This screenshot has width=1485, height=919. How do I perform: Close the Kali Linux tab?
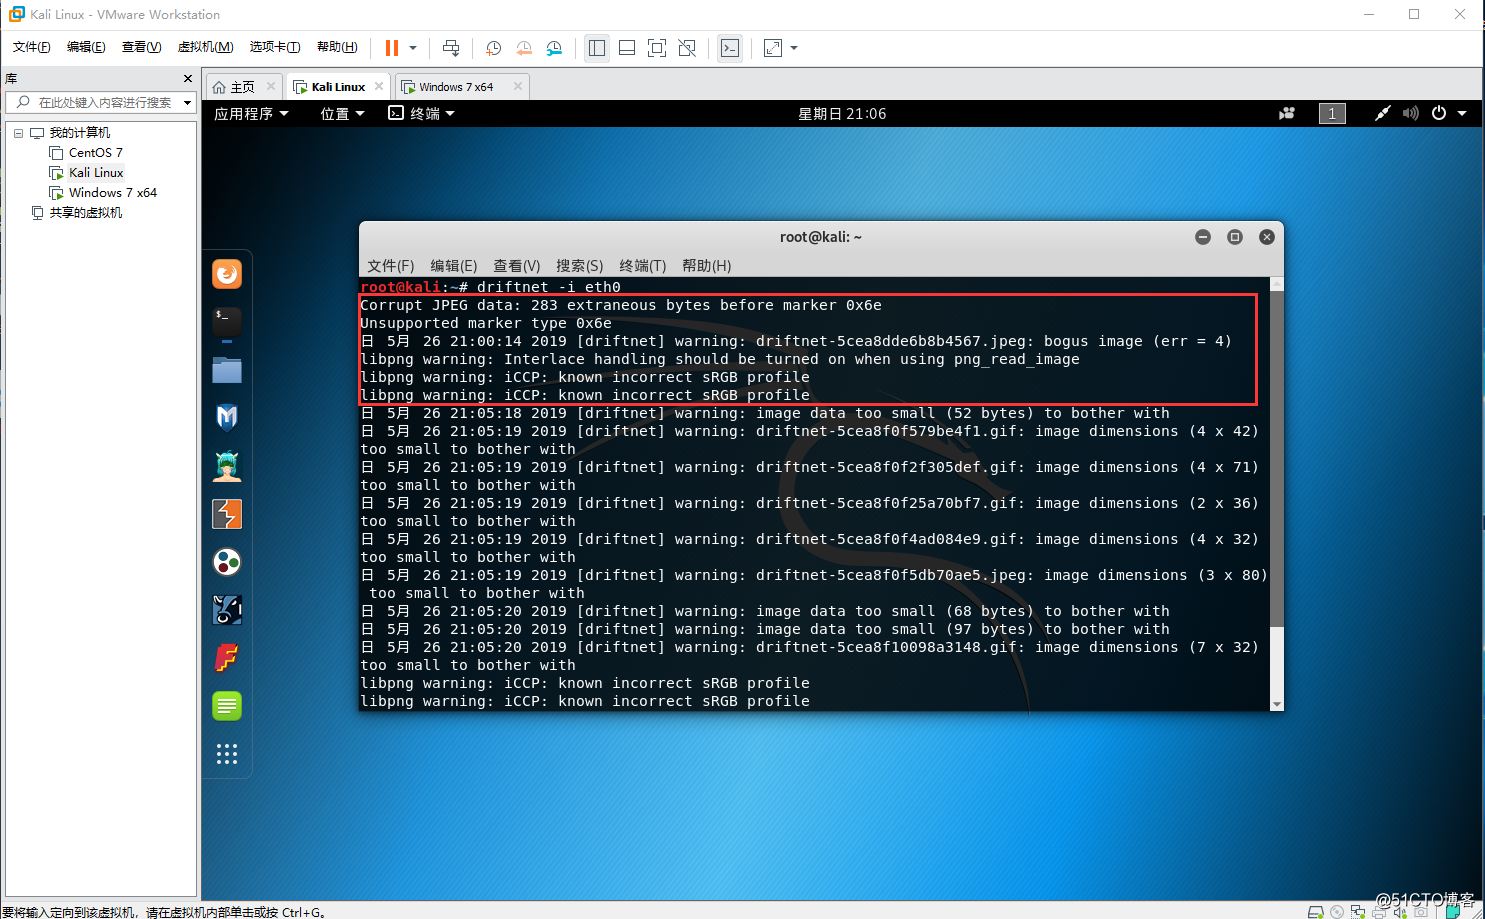pos(379,86)
